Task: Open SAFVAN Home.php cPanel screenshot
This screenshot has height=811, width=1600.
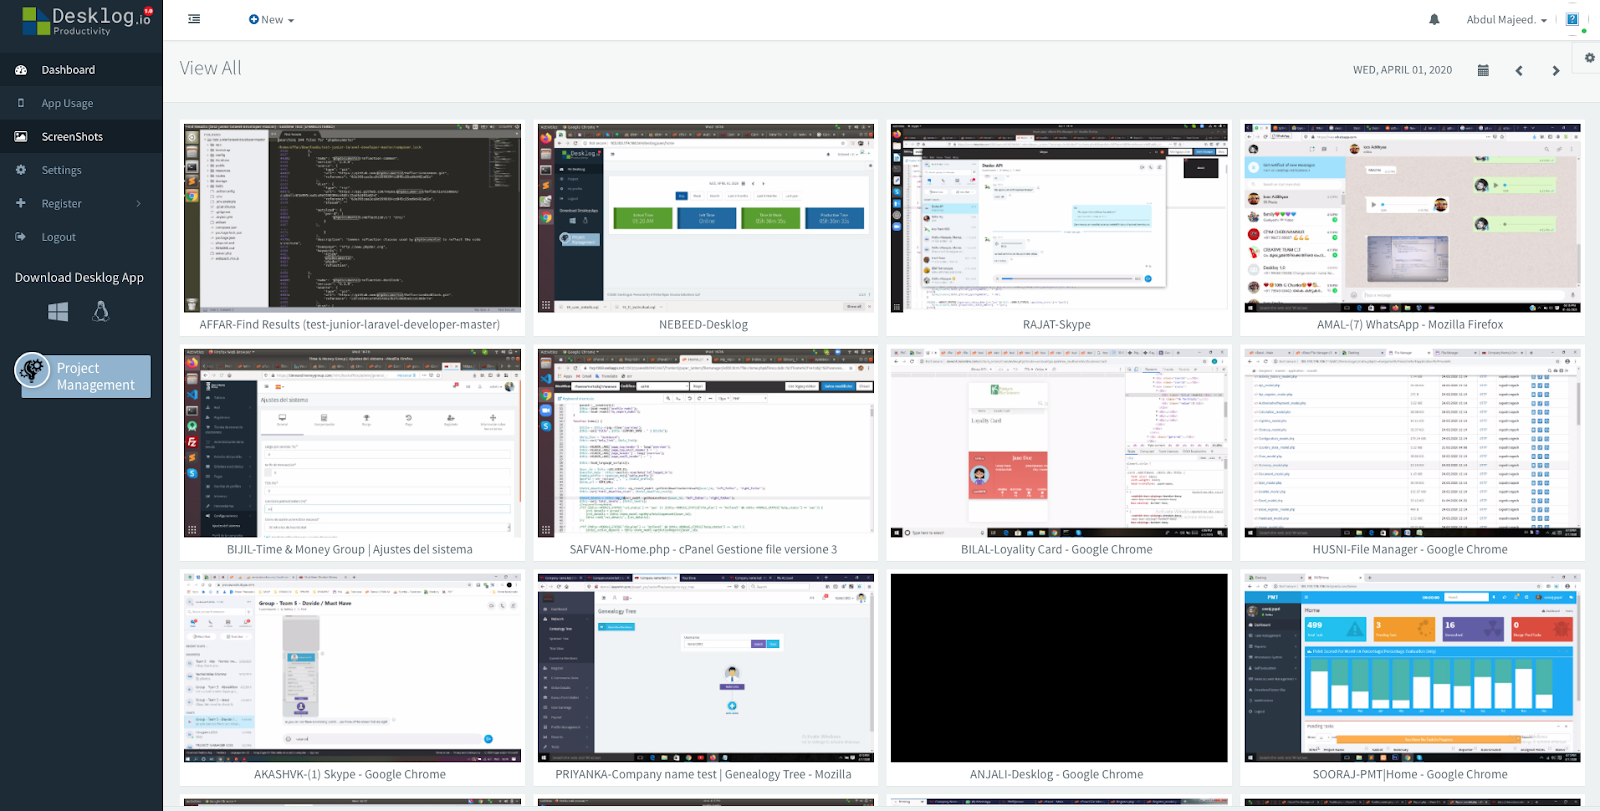Action: pyautogui.click(x=706, y=443)
